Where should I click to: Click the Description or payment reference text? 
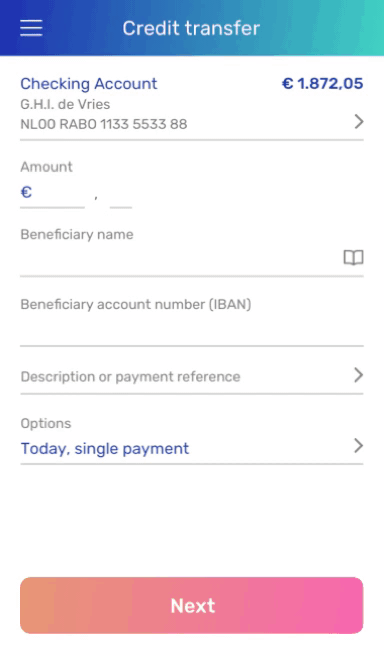(x=131, y=377)
